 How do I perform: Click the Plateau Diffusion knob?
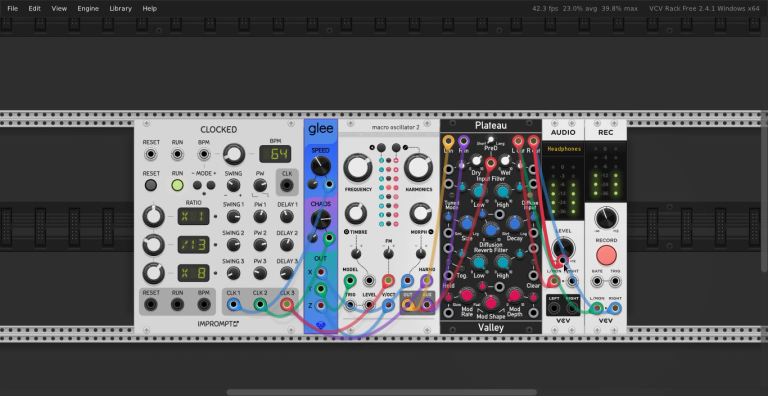click(x=491, y=229)
